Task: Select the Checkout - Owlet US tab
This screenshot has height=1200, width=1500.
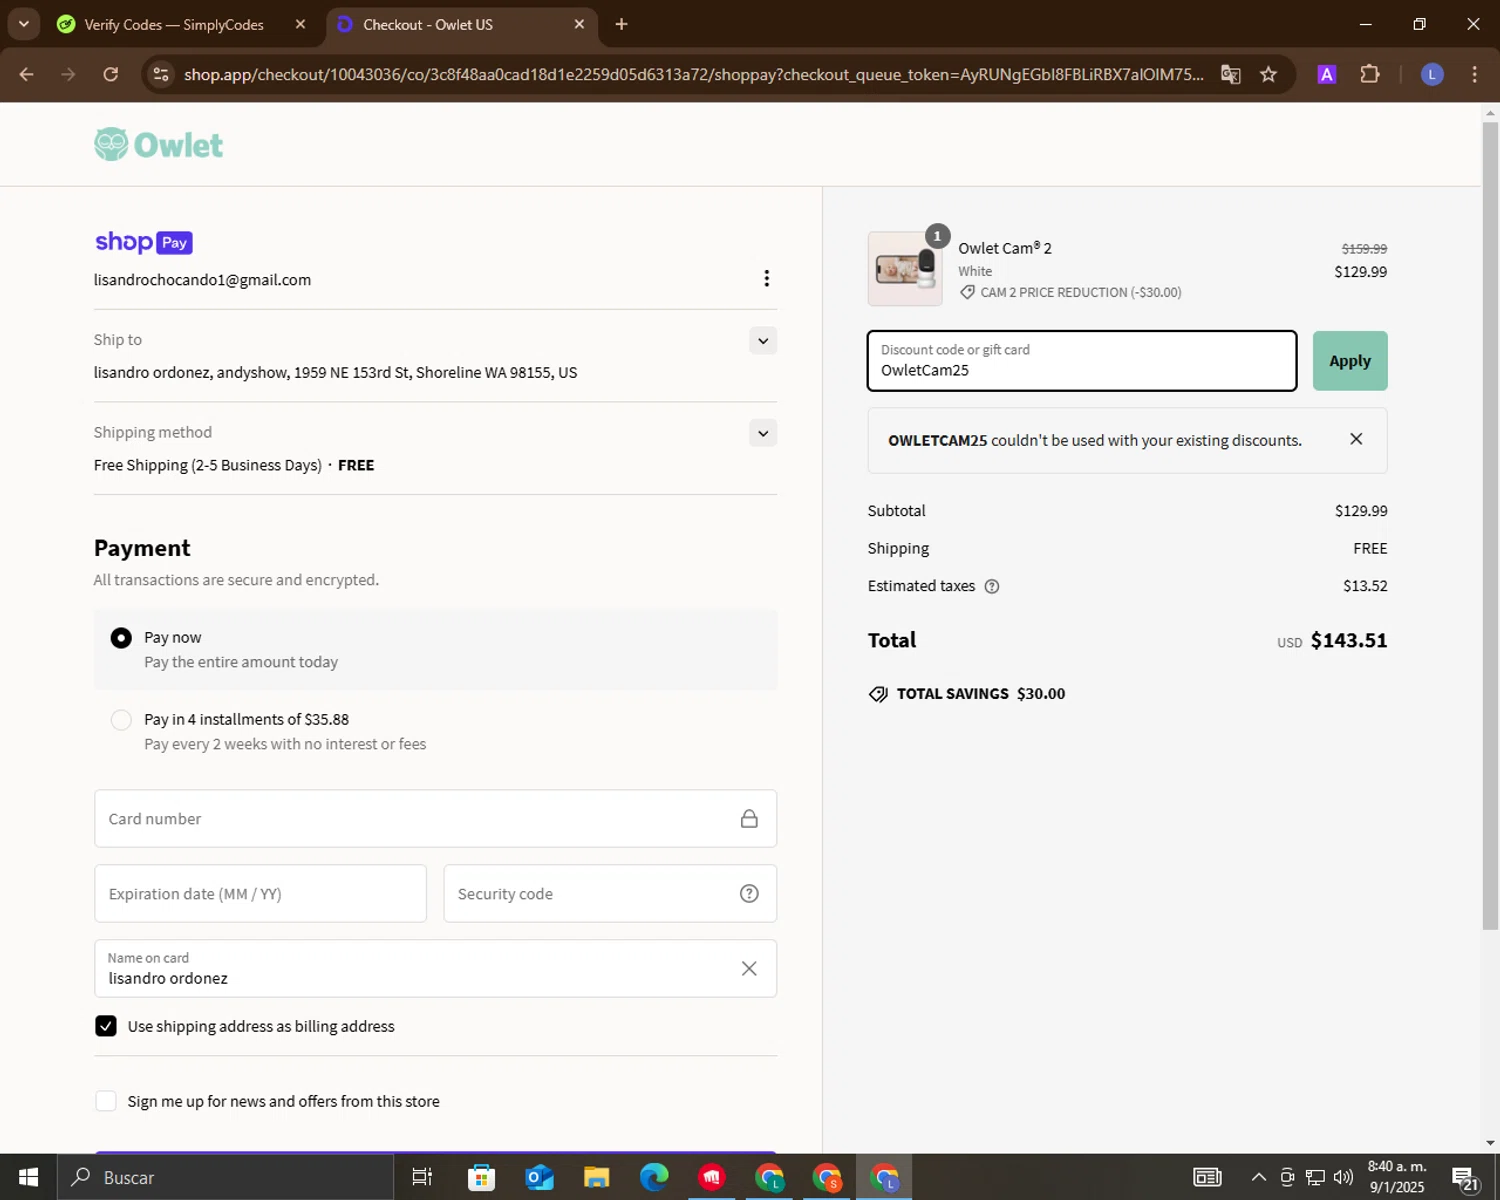Action: pos(428,24)
